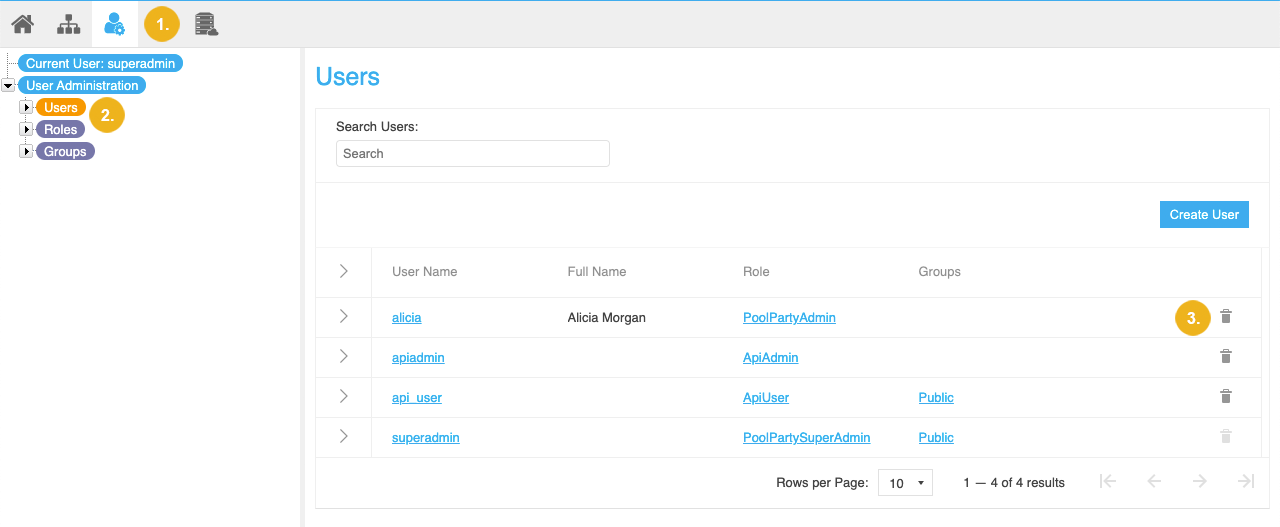Image resolution: width=1280 pixels, height=527 pixels.
Task: Open the hierarchy structure icon in the toolbar
Action: coord(69,24)
